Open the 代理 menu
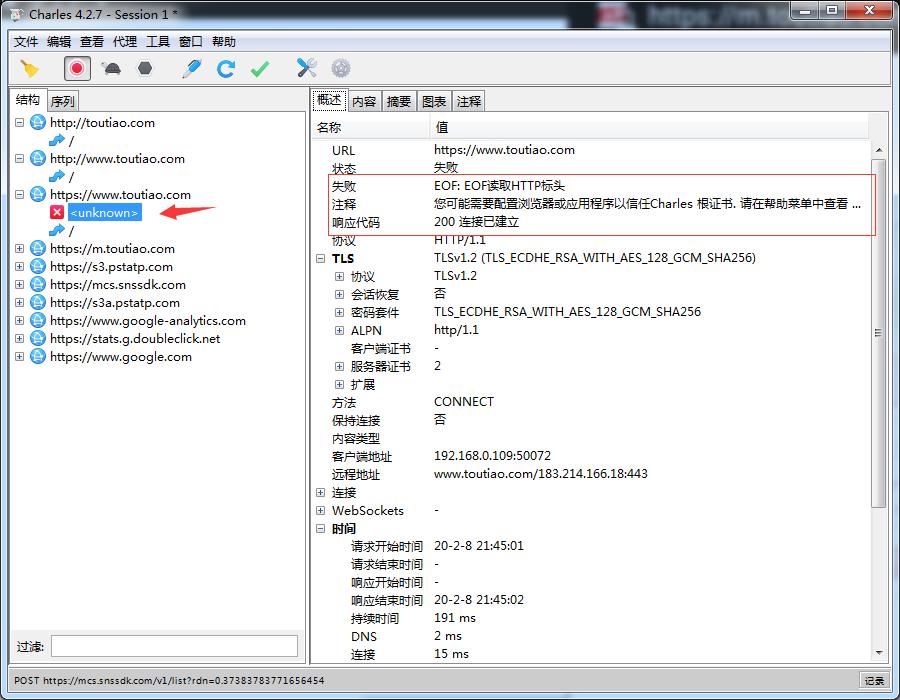The width and height of the screenshot is (900, 700). point(123,41)
